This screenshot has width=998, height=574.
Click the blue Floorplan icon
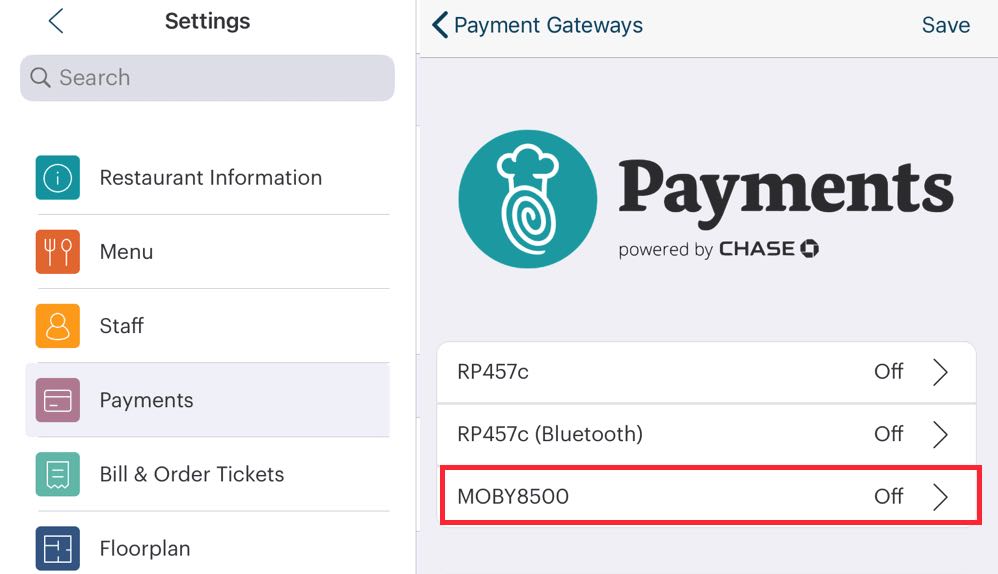click(x=58, y=548)
